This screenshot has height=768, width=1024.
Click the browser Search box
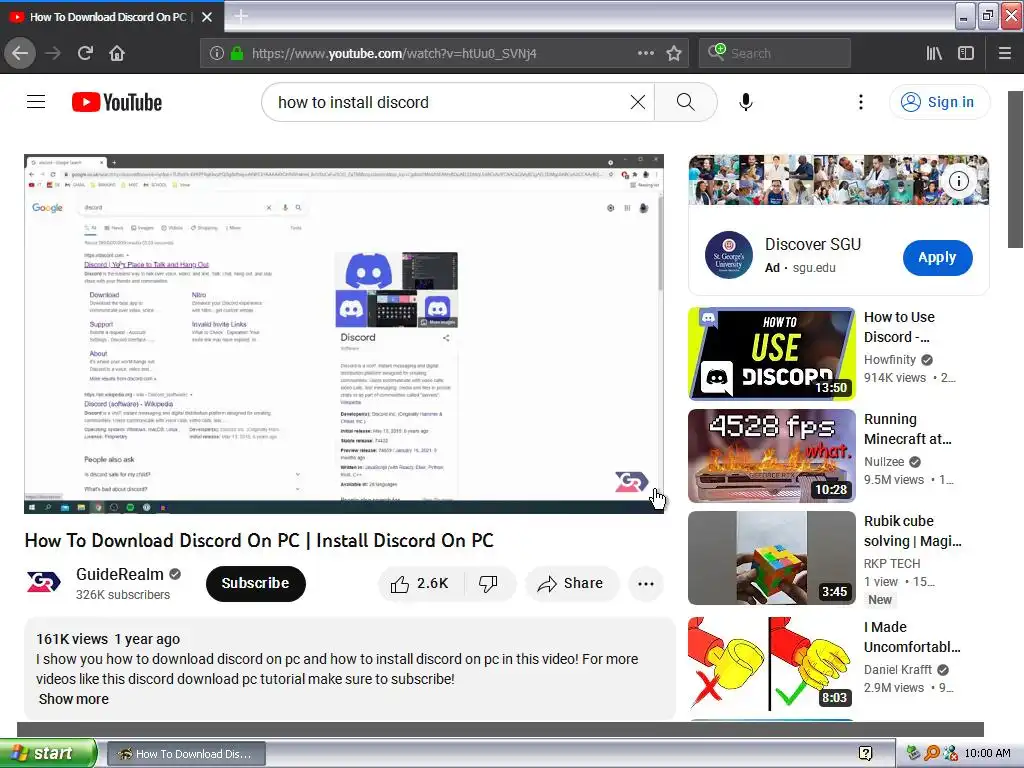[775, 54]
